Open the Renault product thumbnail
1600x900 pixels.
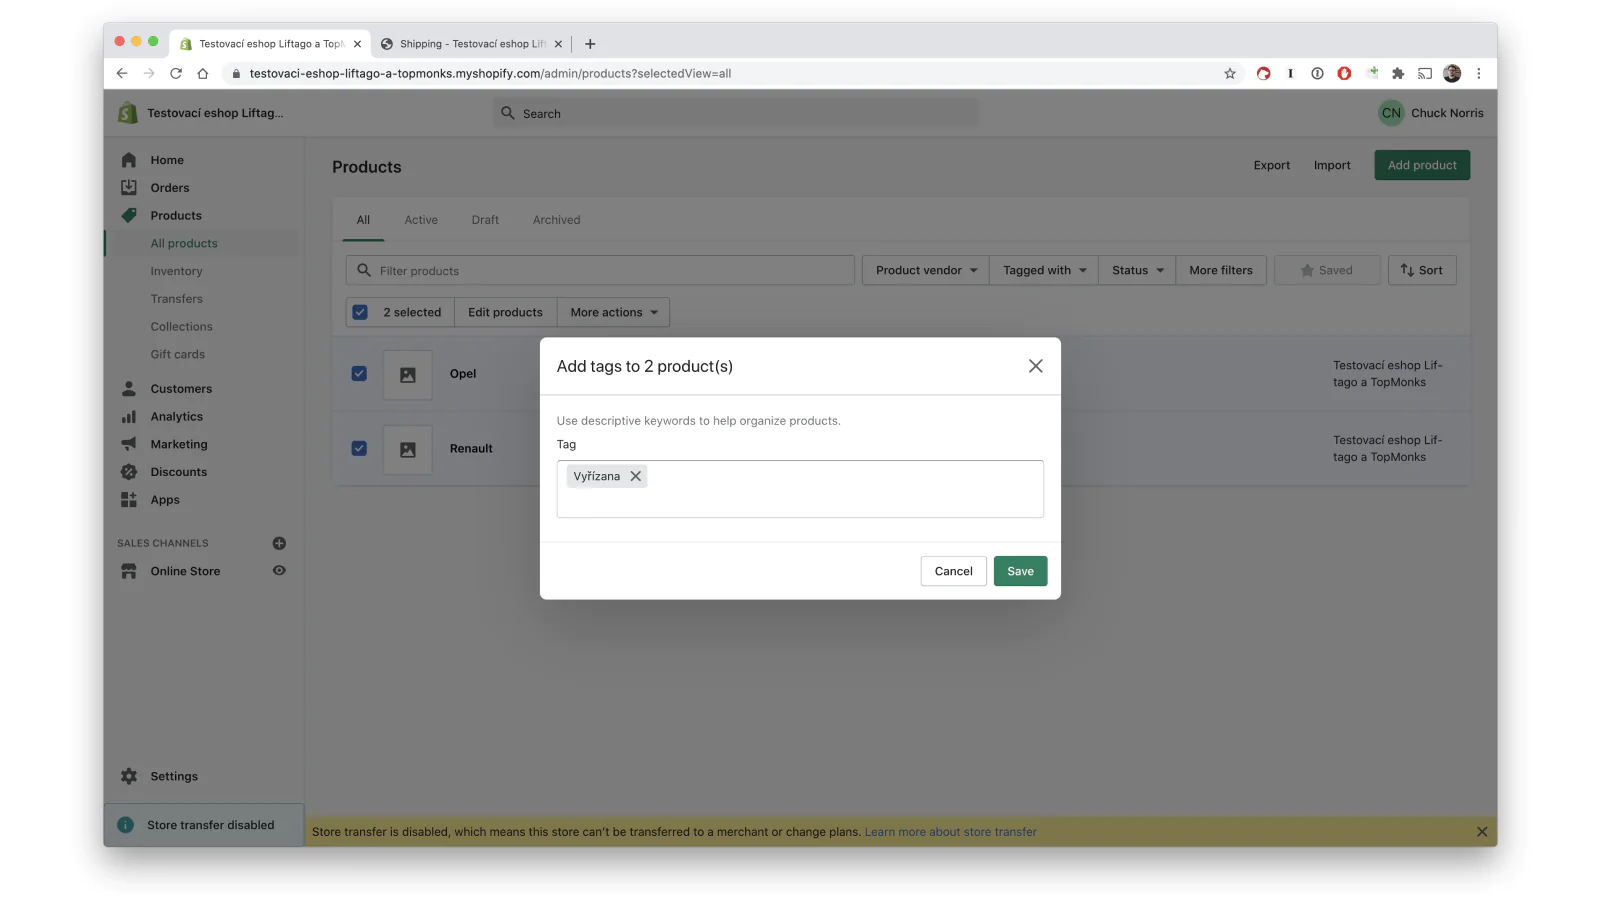[408, 450]
